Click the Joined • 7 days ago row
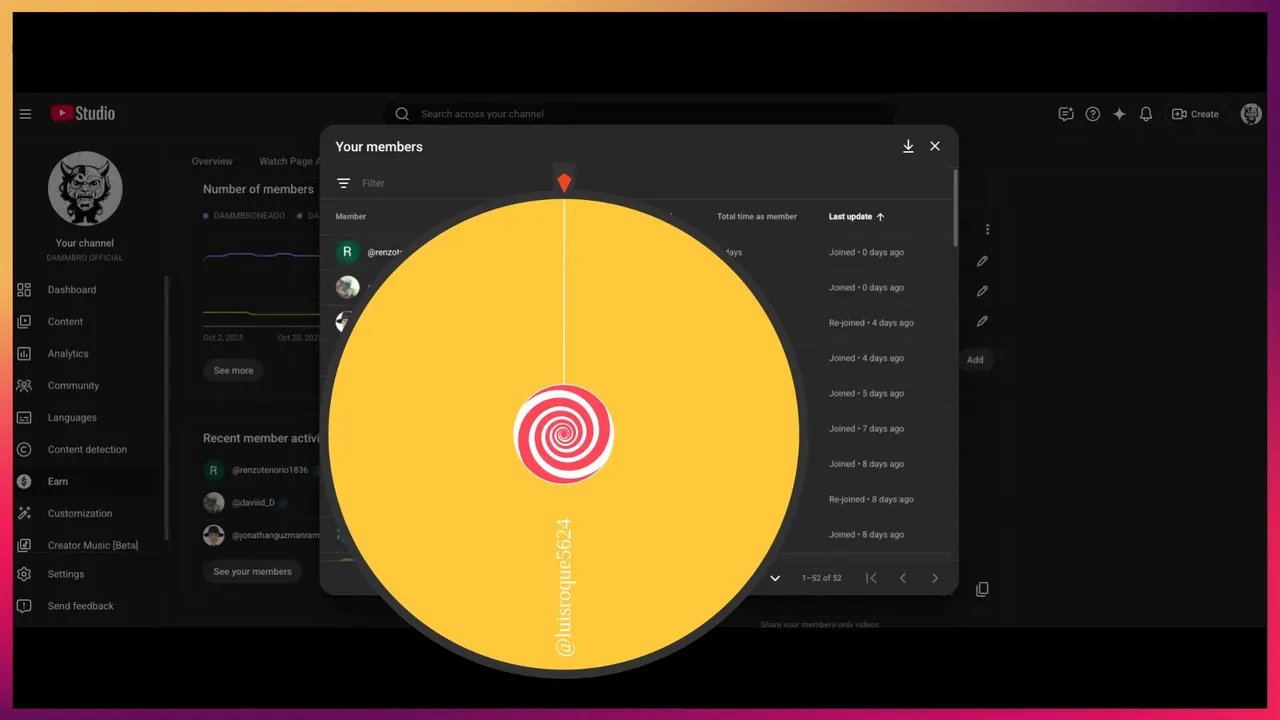This screenshot has width=1280, height=720. click(866, 429)
